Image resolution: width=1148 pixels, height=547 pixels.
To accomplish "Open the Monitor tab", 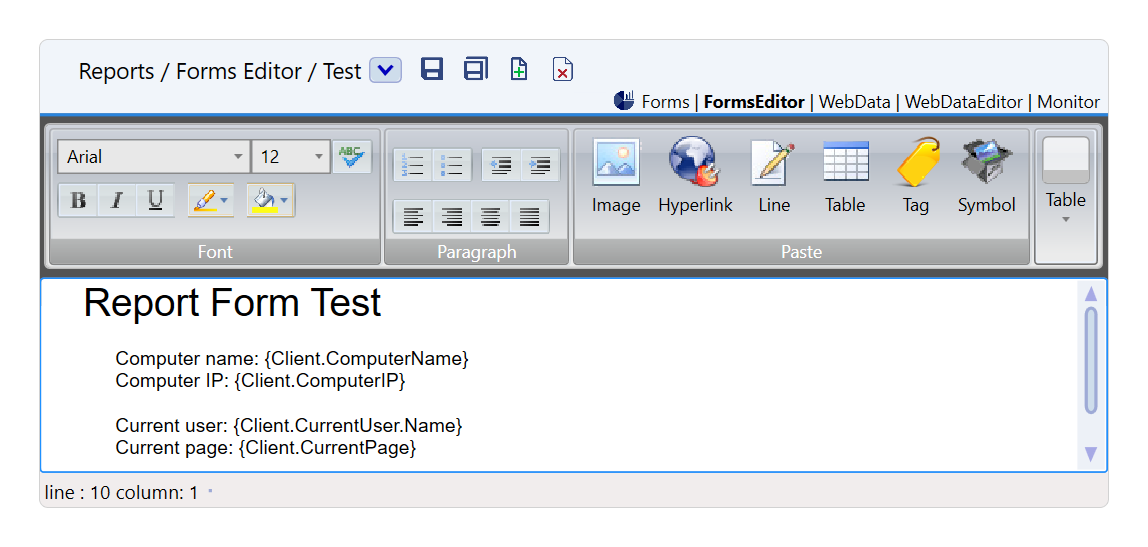I will (1068, 102).
